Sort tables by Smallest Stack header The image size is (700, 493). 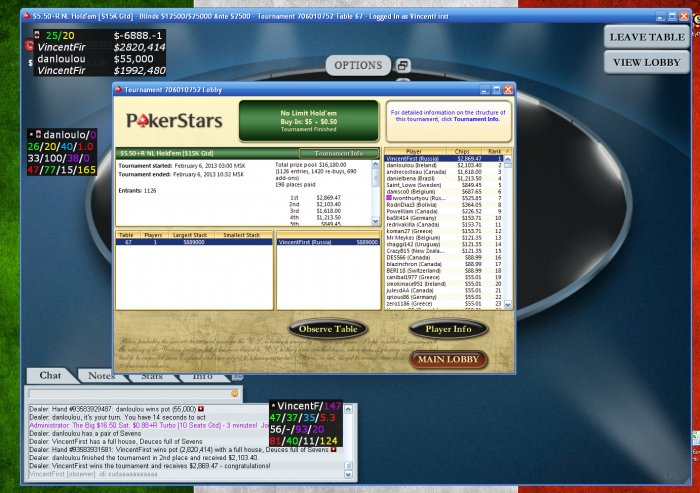point(243,235)
